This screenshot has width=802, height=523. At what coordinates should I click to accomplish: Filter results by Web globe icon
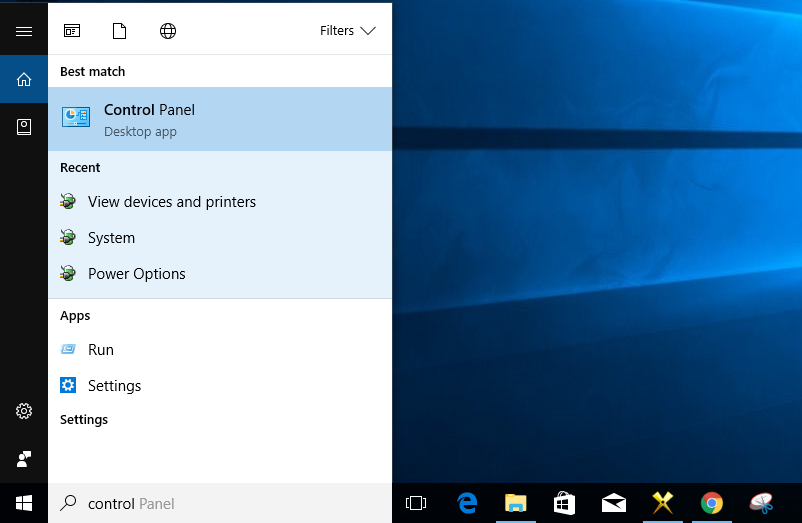click(x=168, y=31)
